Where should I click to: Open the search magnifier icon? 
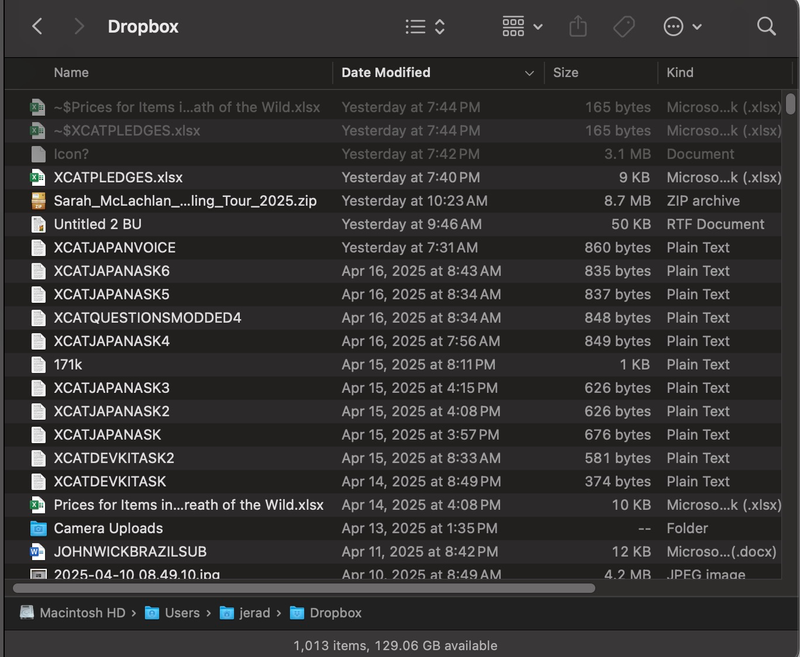(x=766, y=27)
